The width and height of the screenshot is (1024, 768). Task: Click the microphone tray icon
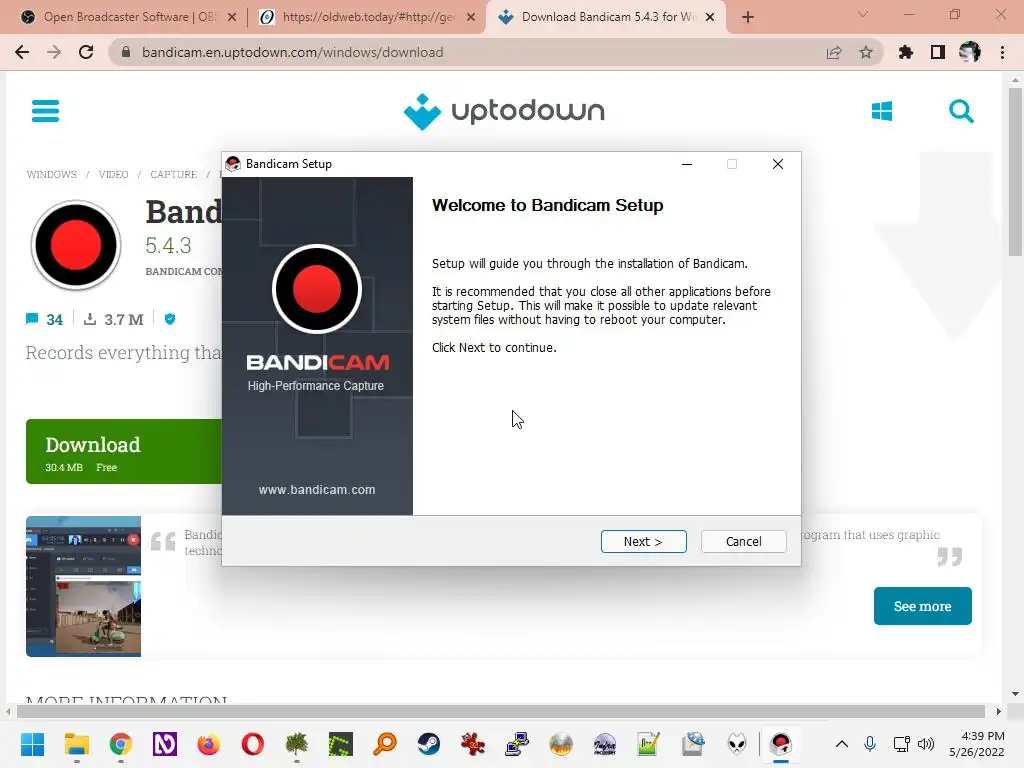pyautogui.click(x=870, y=744)
